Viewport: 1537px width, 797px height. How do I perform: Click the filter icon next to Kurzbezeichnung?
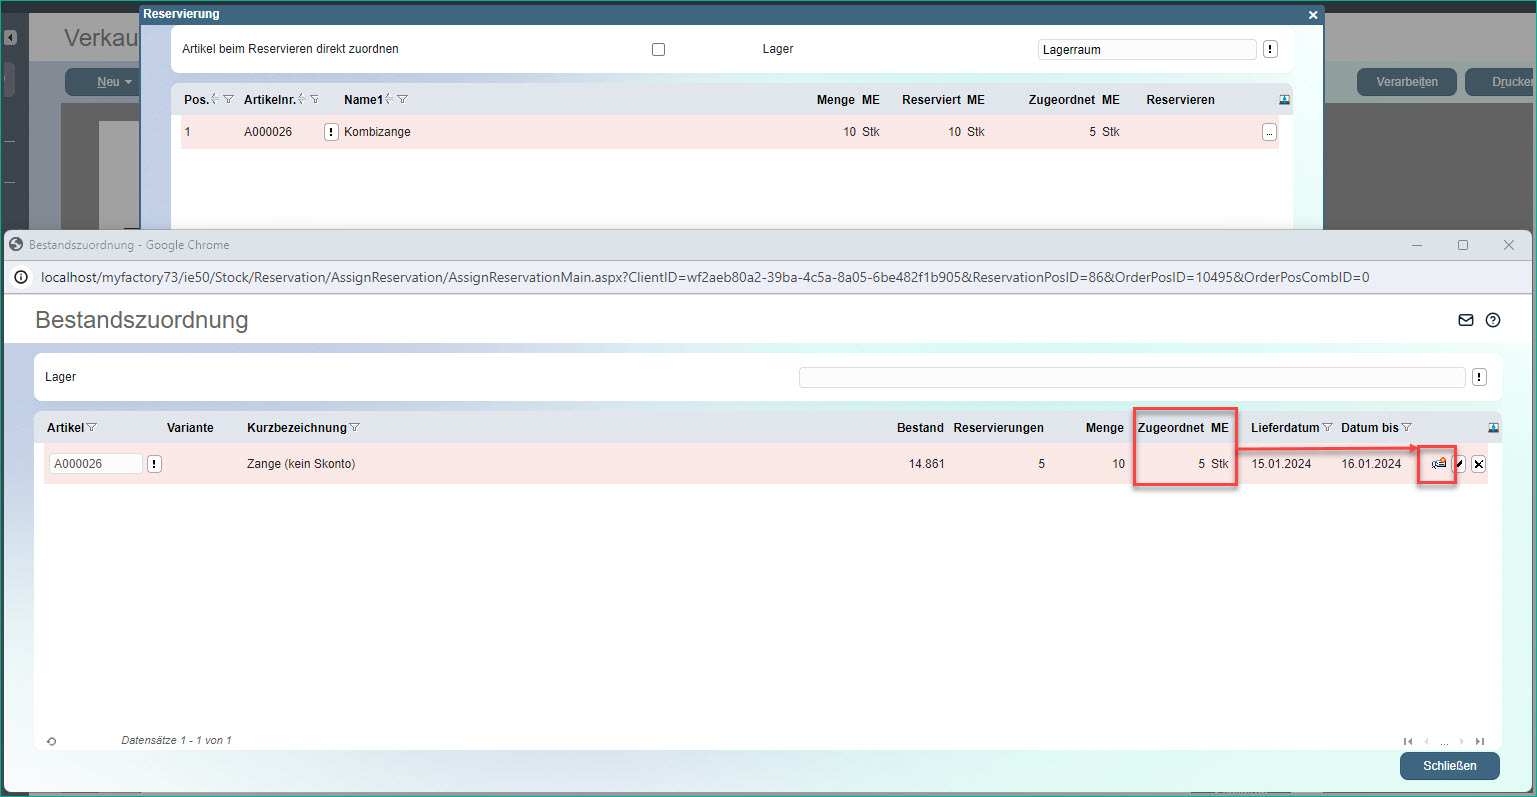(355, 428)
